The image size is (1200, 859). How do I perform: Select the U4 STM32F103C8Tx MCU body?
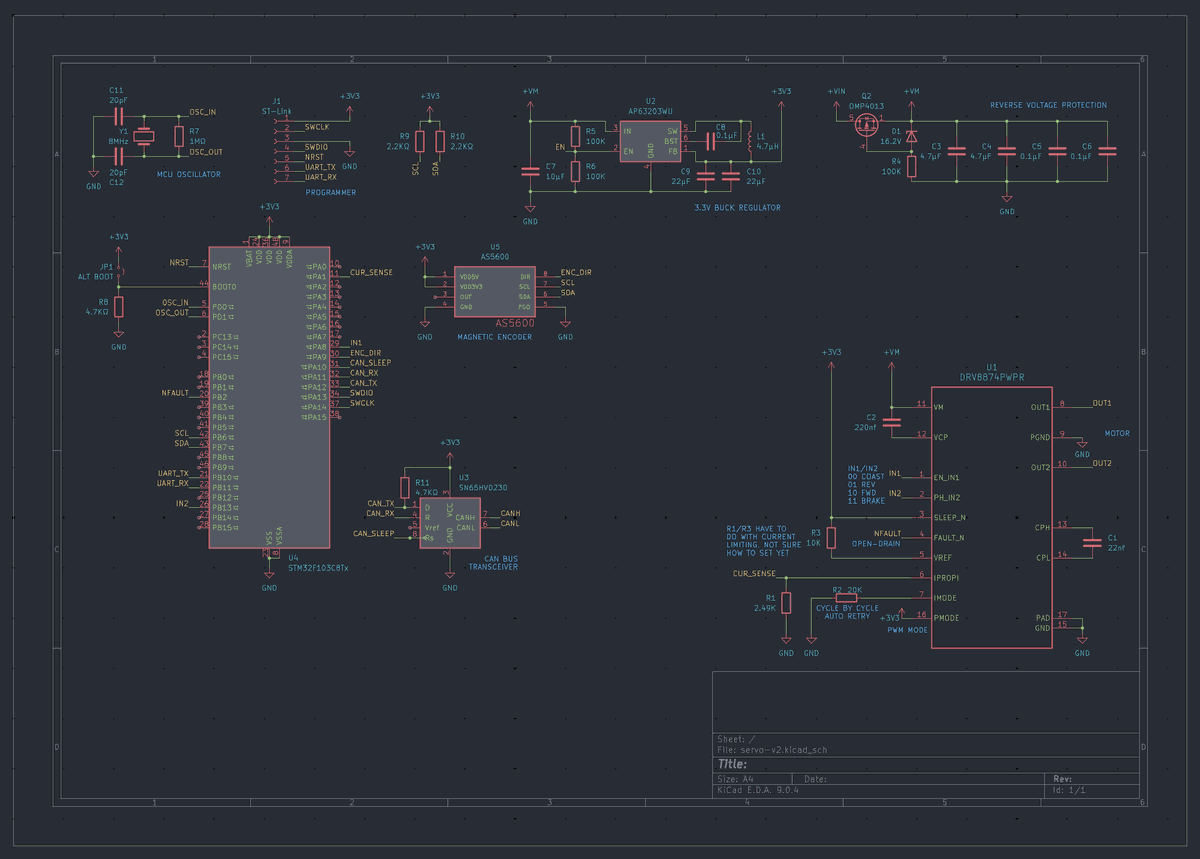tap(269, 397)
